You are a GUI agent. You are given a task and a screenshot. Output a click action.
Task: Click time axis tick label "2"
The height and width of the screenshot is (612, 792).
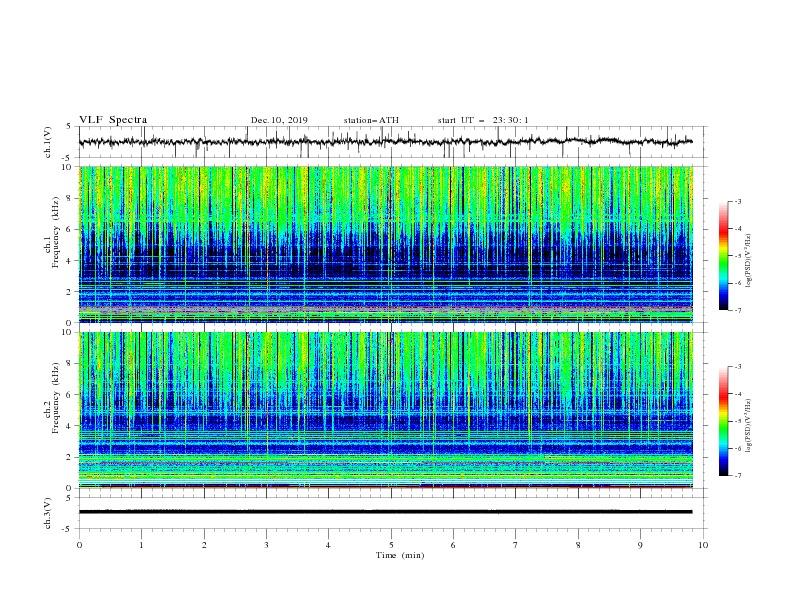204,545
